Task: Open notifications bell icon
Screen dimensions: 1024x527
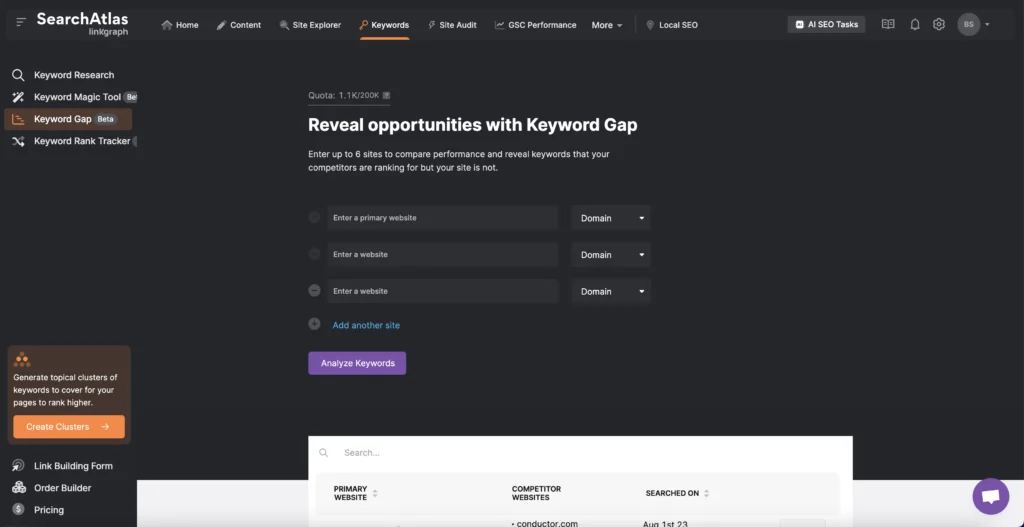Action: [x=915, y=24]
